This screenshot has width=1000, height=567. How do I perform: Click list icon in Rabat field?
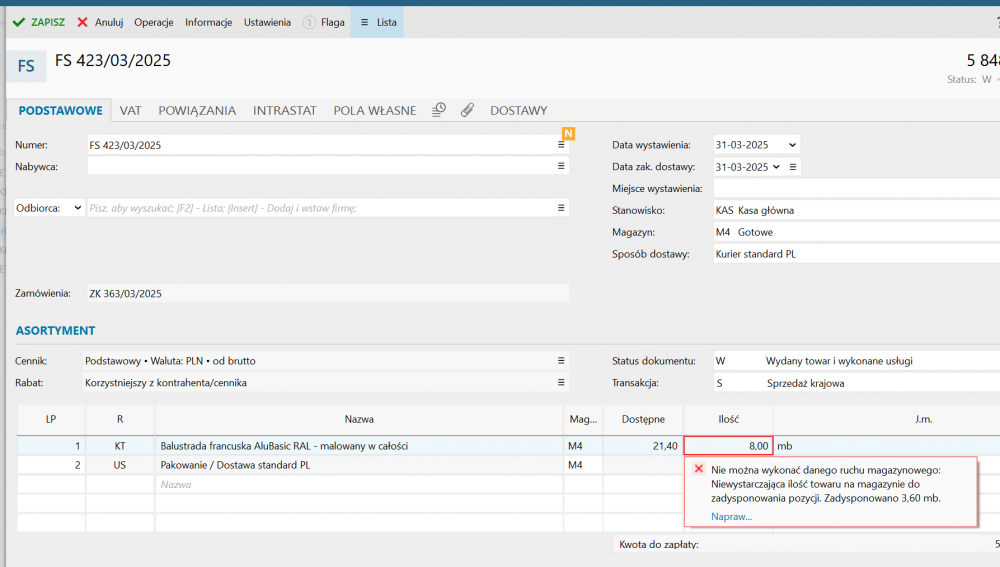coord(561,382)
